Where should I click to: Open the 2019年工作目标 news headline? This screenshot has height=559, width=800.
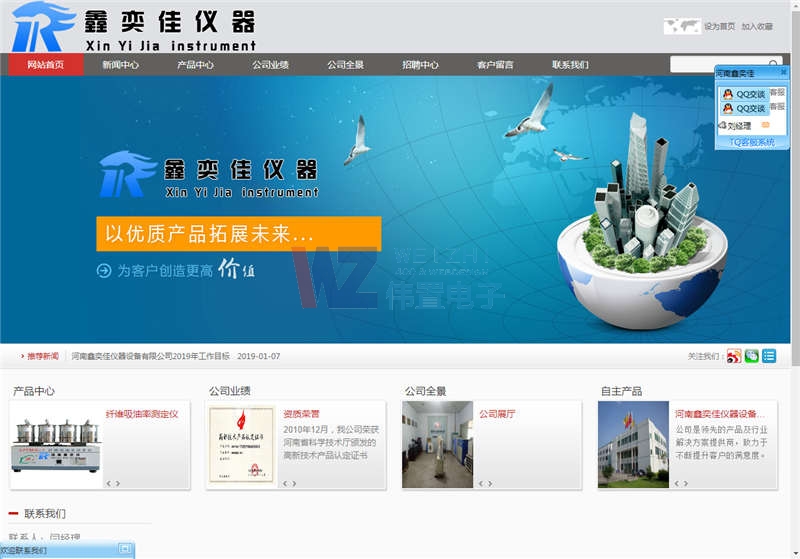click(x=150, y=356)
